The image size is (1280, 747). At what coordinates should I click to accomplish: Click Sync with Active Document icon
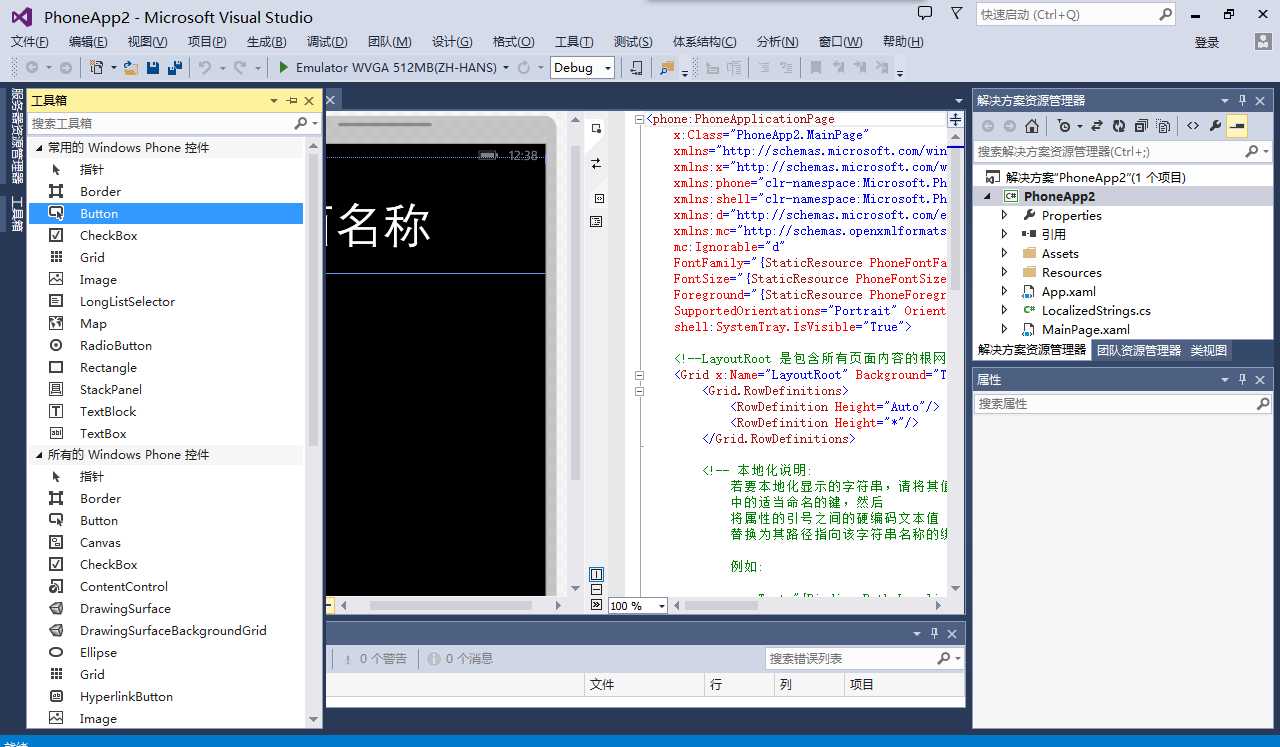point(1097,126)
